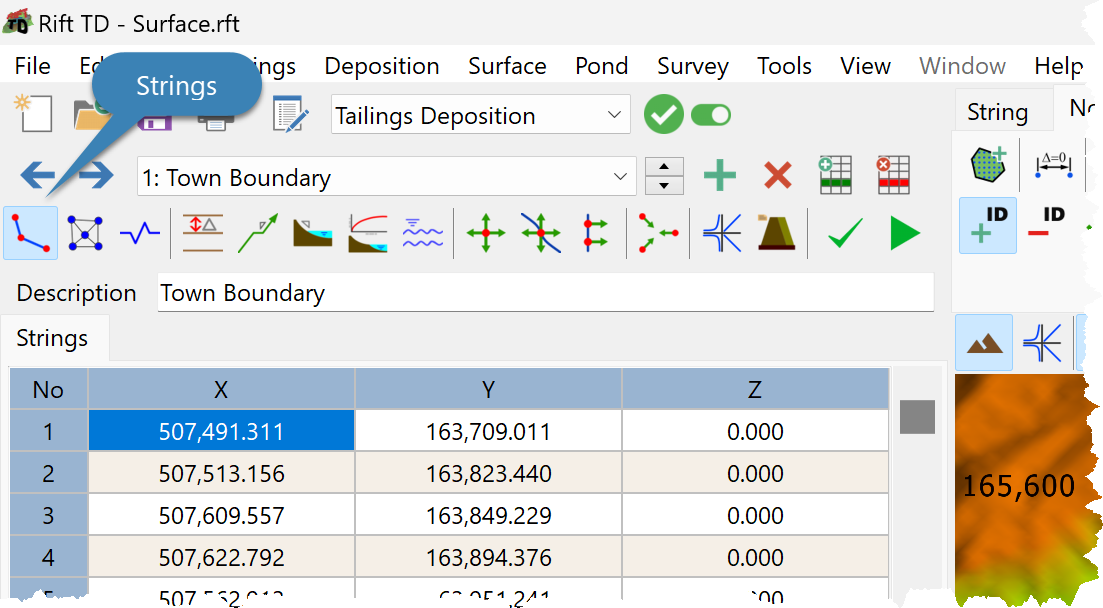Click the green circle checkmark button
The width and height of the screenshot is (1103, 608).
(663, 114)
